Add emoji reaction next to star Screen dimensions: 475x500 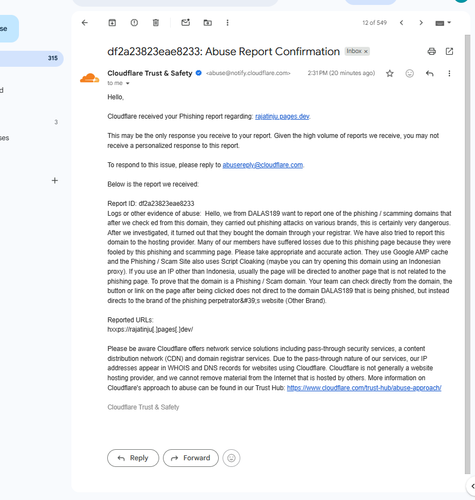pos(410,73)
